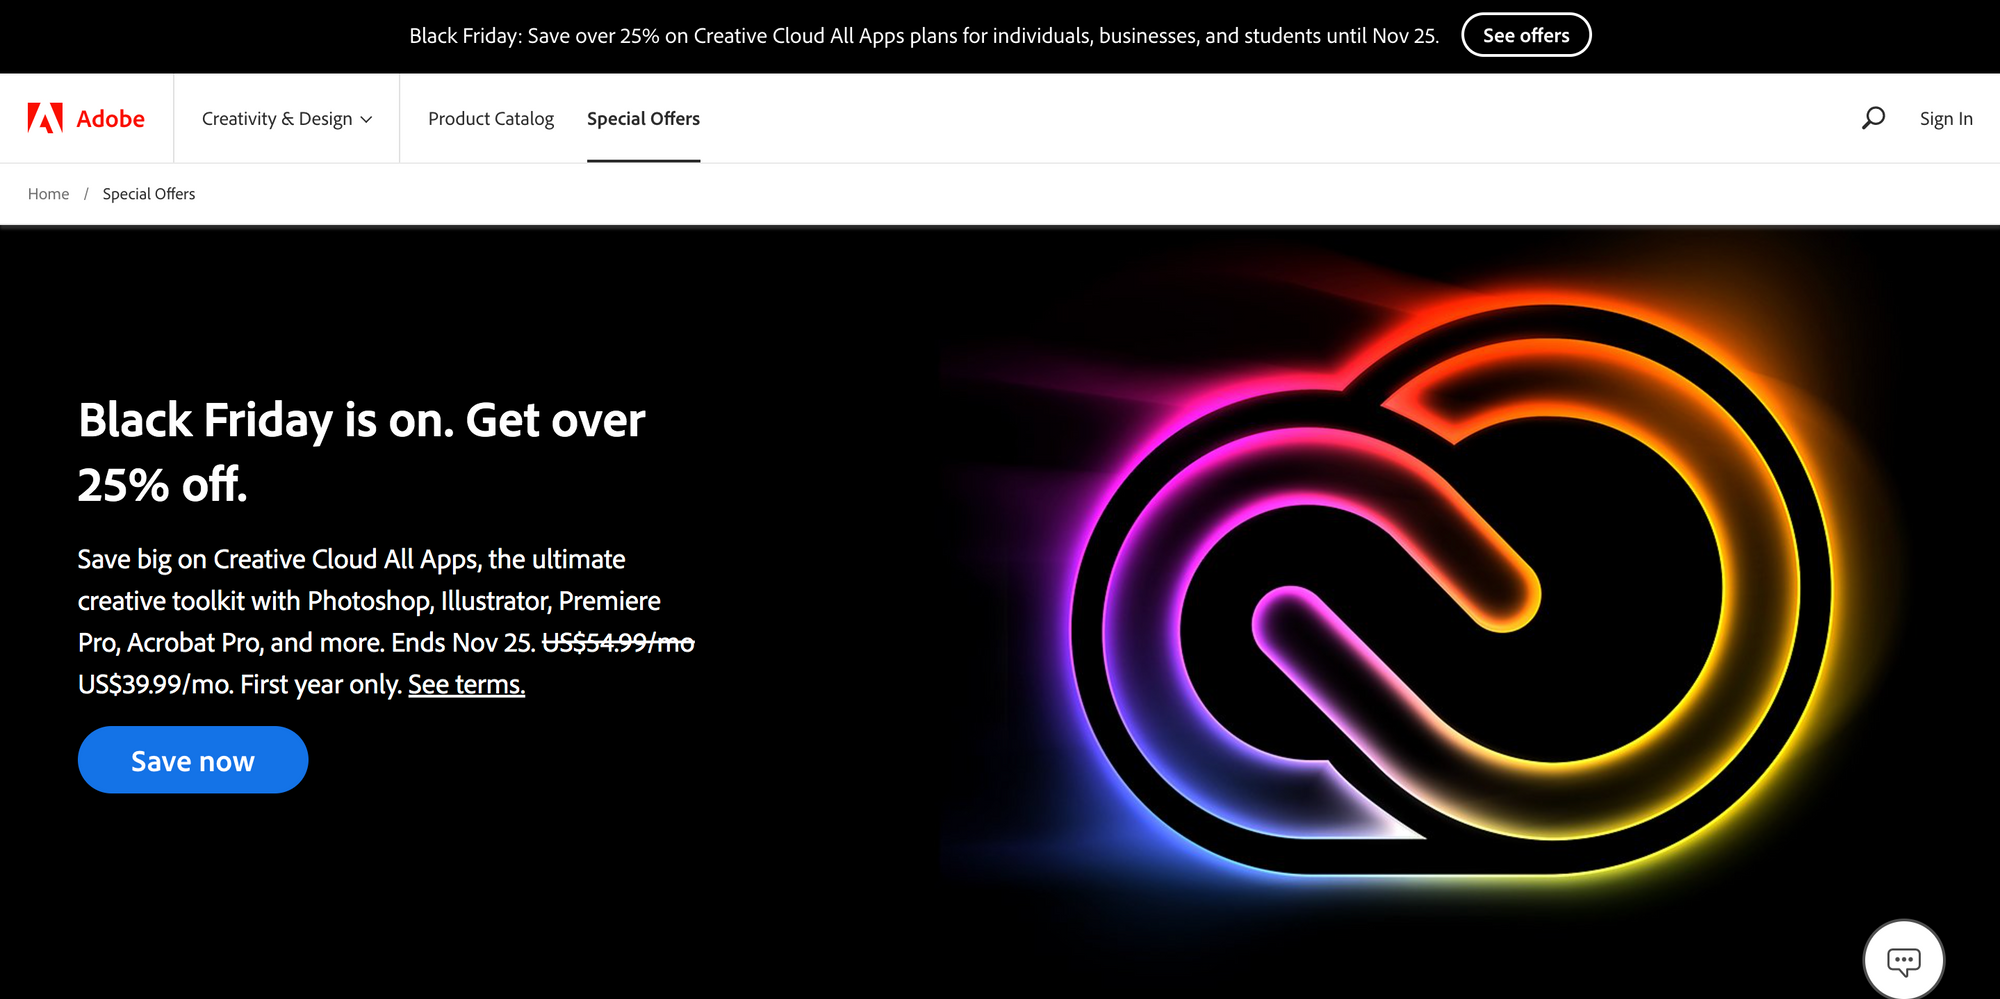Click Sign In

point(1945,119)
